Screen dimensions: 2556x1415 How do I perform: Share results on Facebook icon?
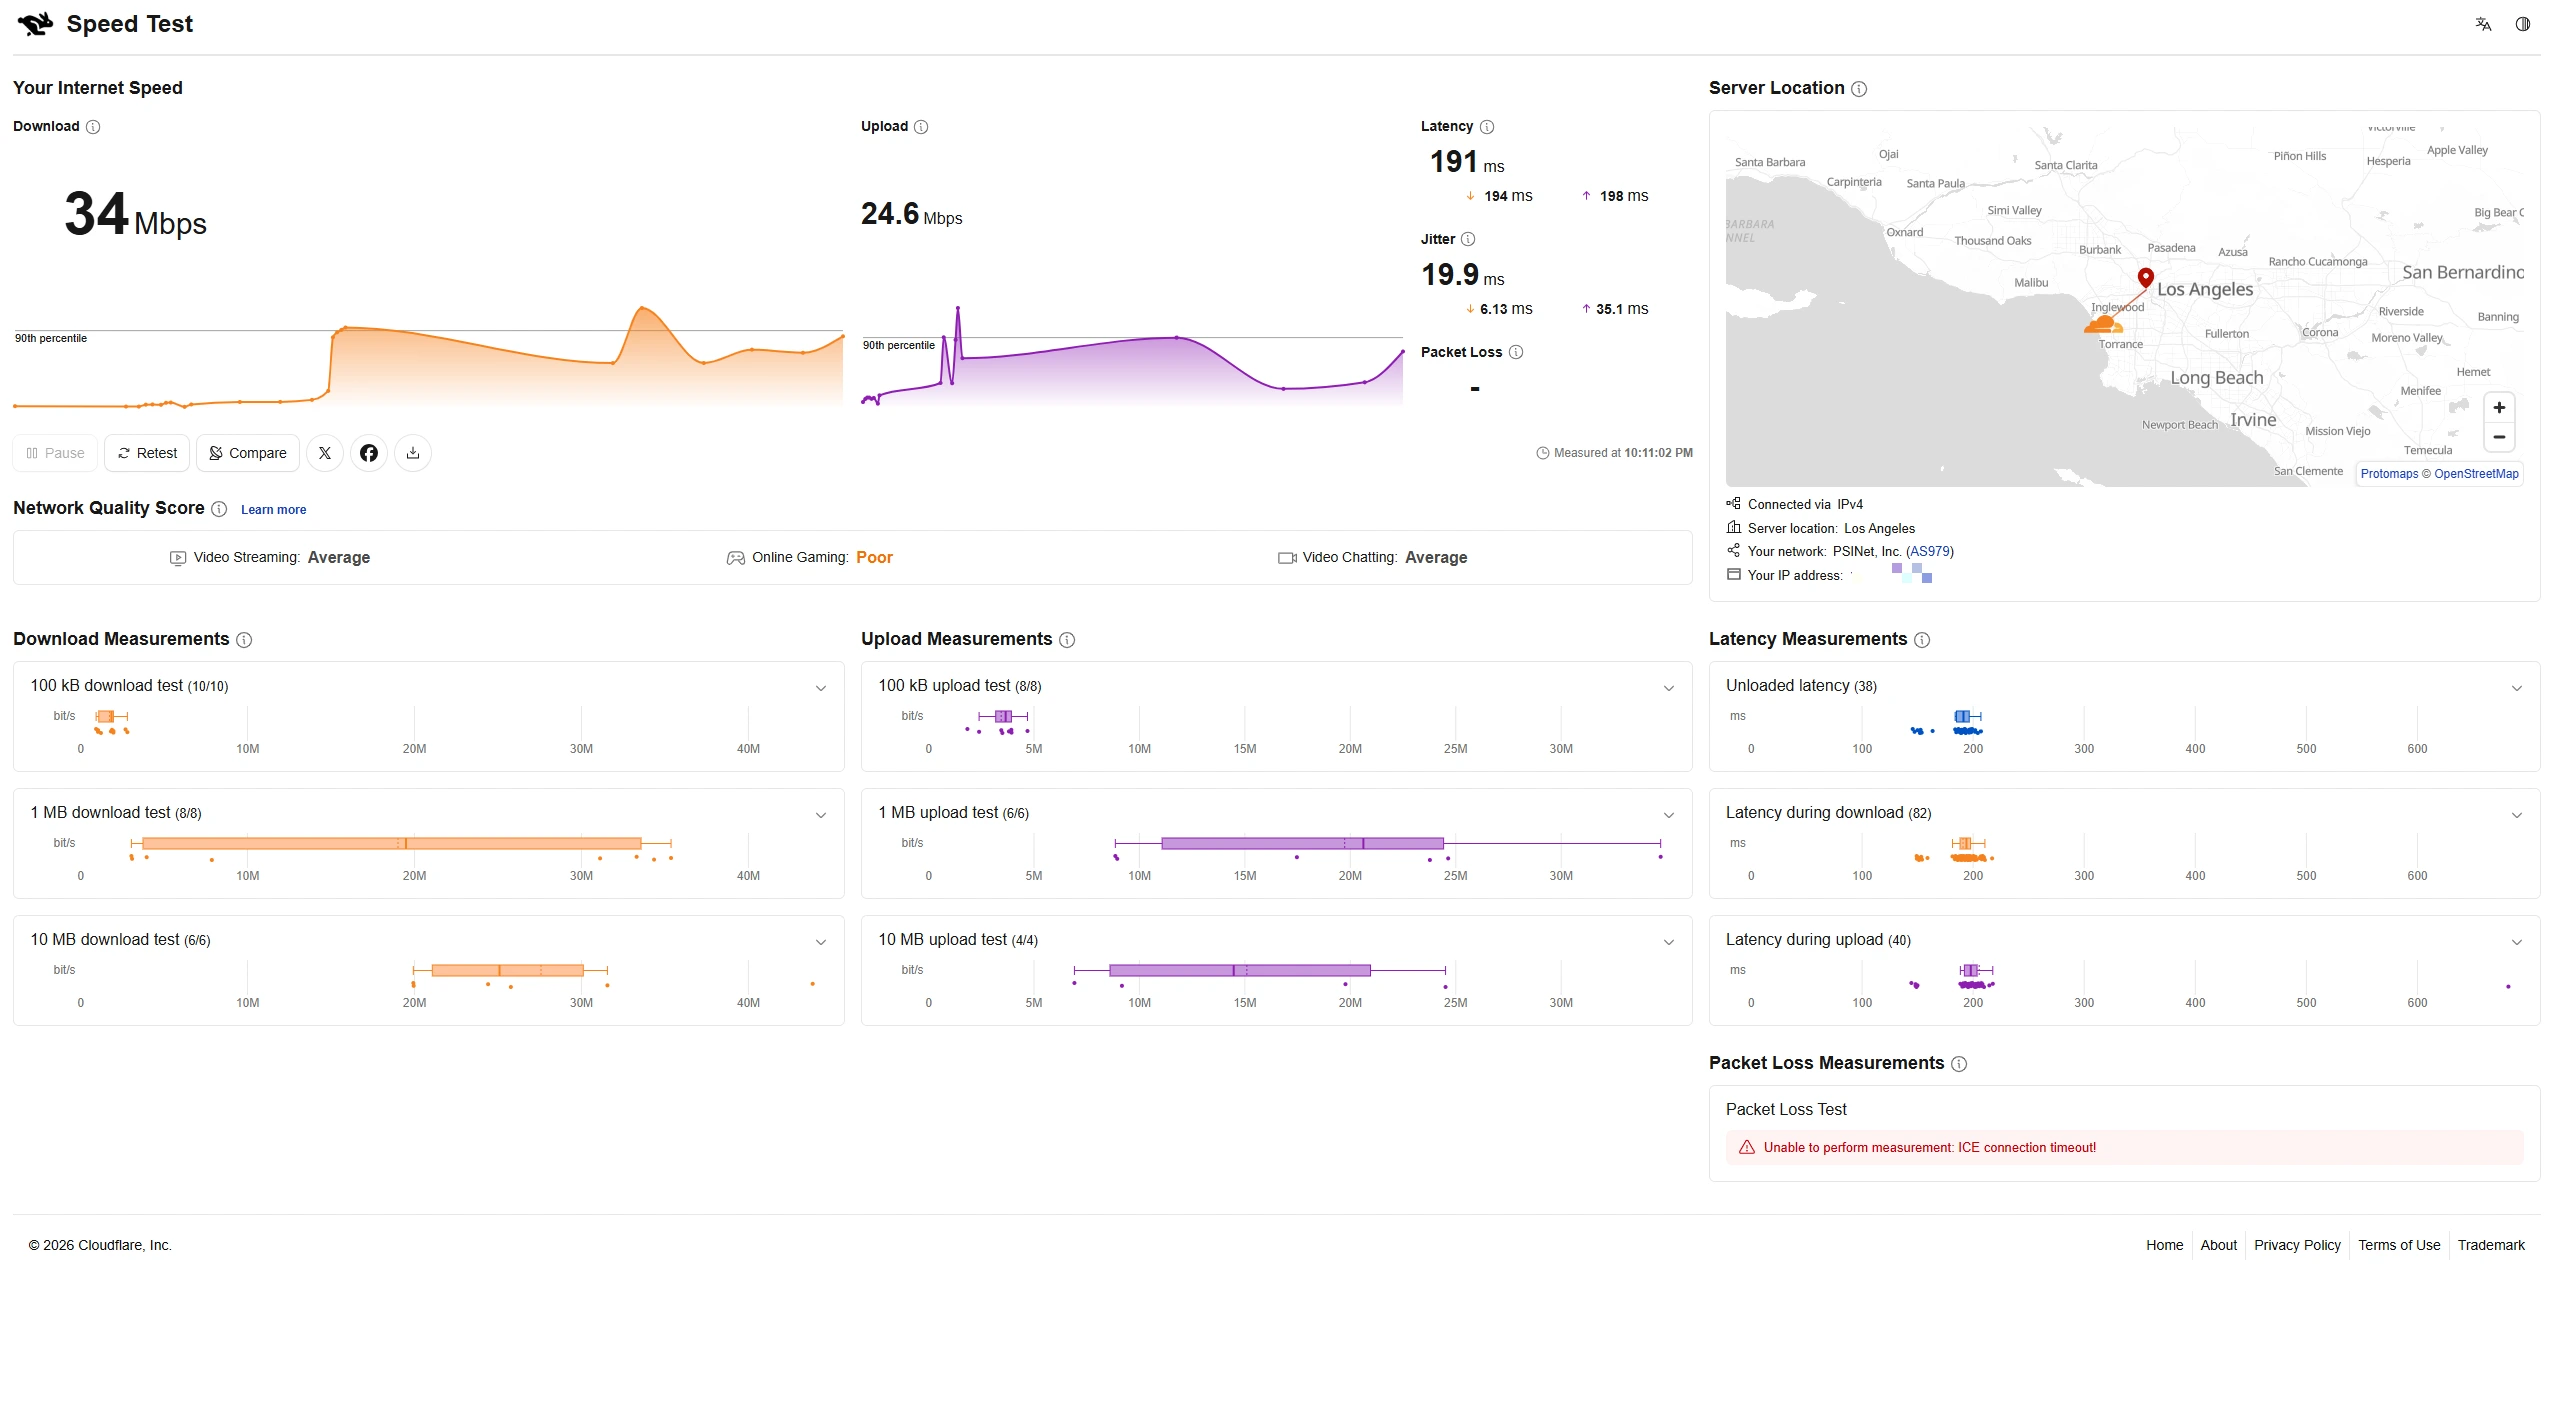pyautogui.click(x=369, y=453)
